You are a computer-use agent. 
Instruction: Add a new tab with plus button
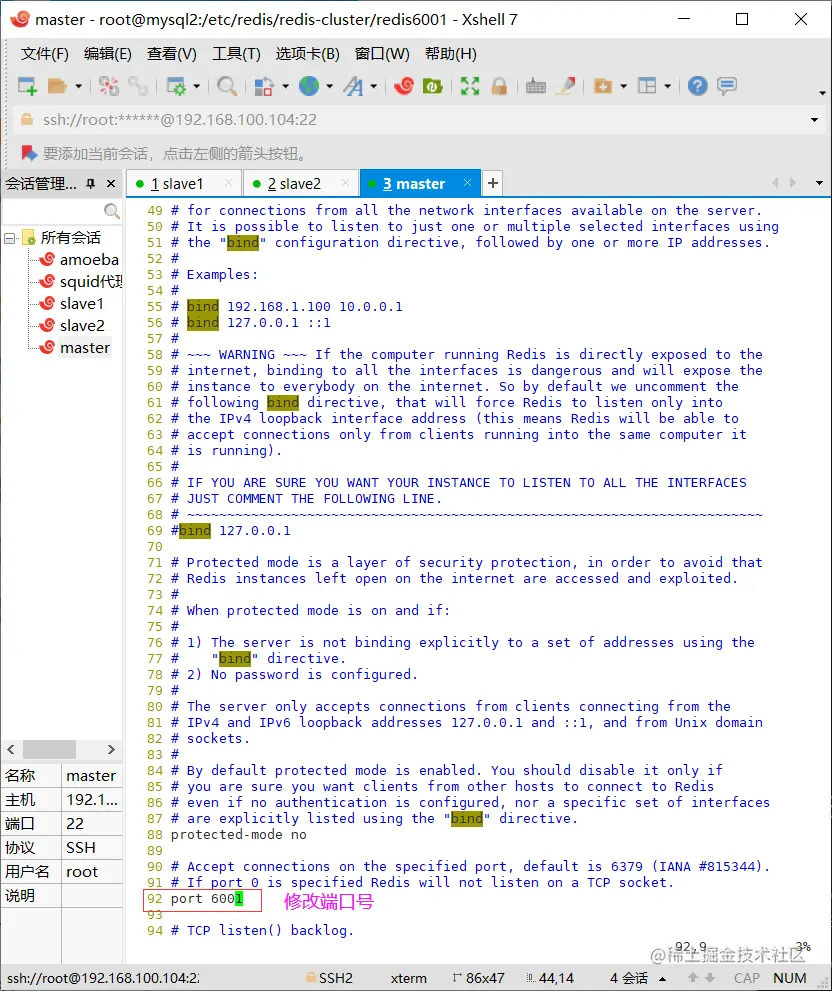[492, 183]
